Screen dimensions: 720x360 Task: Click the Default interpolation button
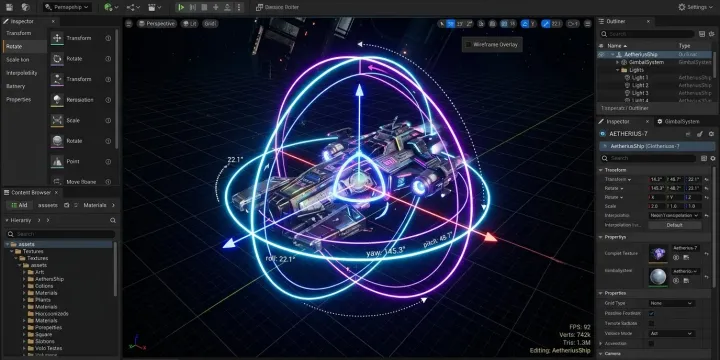coord(675,225)
